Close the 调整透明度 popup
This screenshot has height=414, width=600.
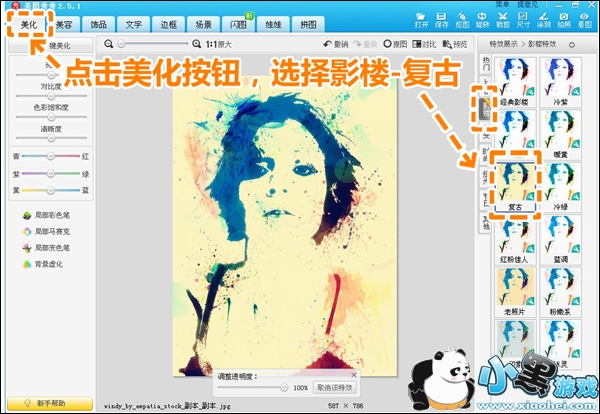pyautogui.click(x=354, y=375)
